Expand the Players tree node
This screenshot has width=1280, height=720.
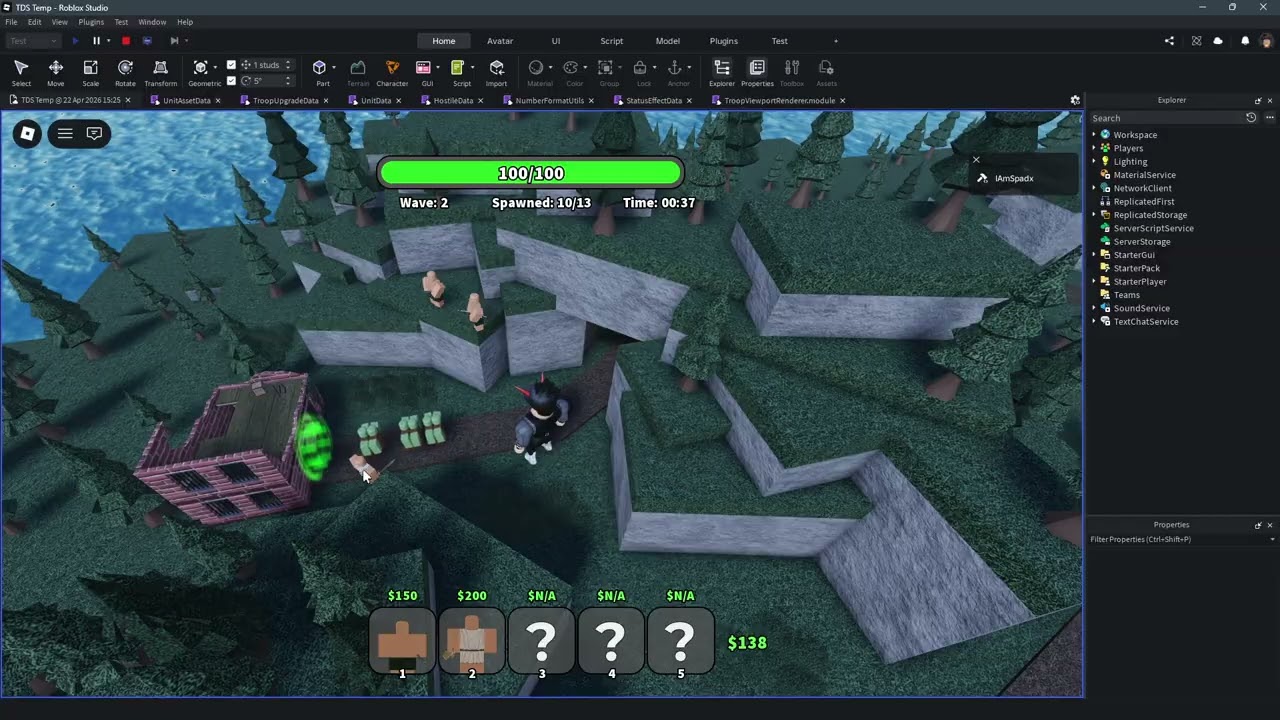point(1094,148)
